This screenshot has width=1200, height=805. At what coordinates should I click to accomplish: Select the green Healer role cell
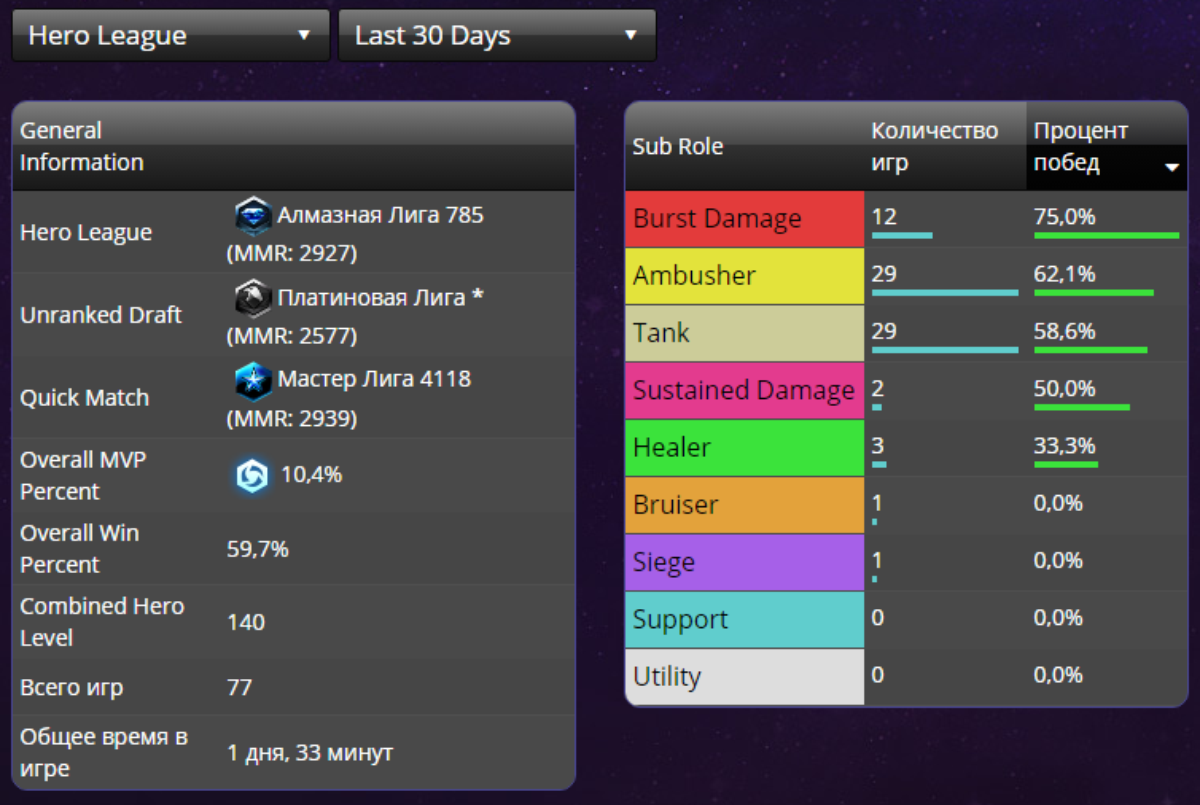tap(744, 447)
